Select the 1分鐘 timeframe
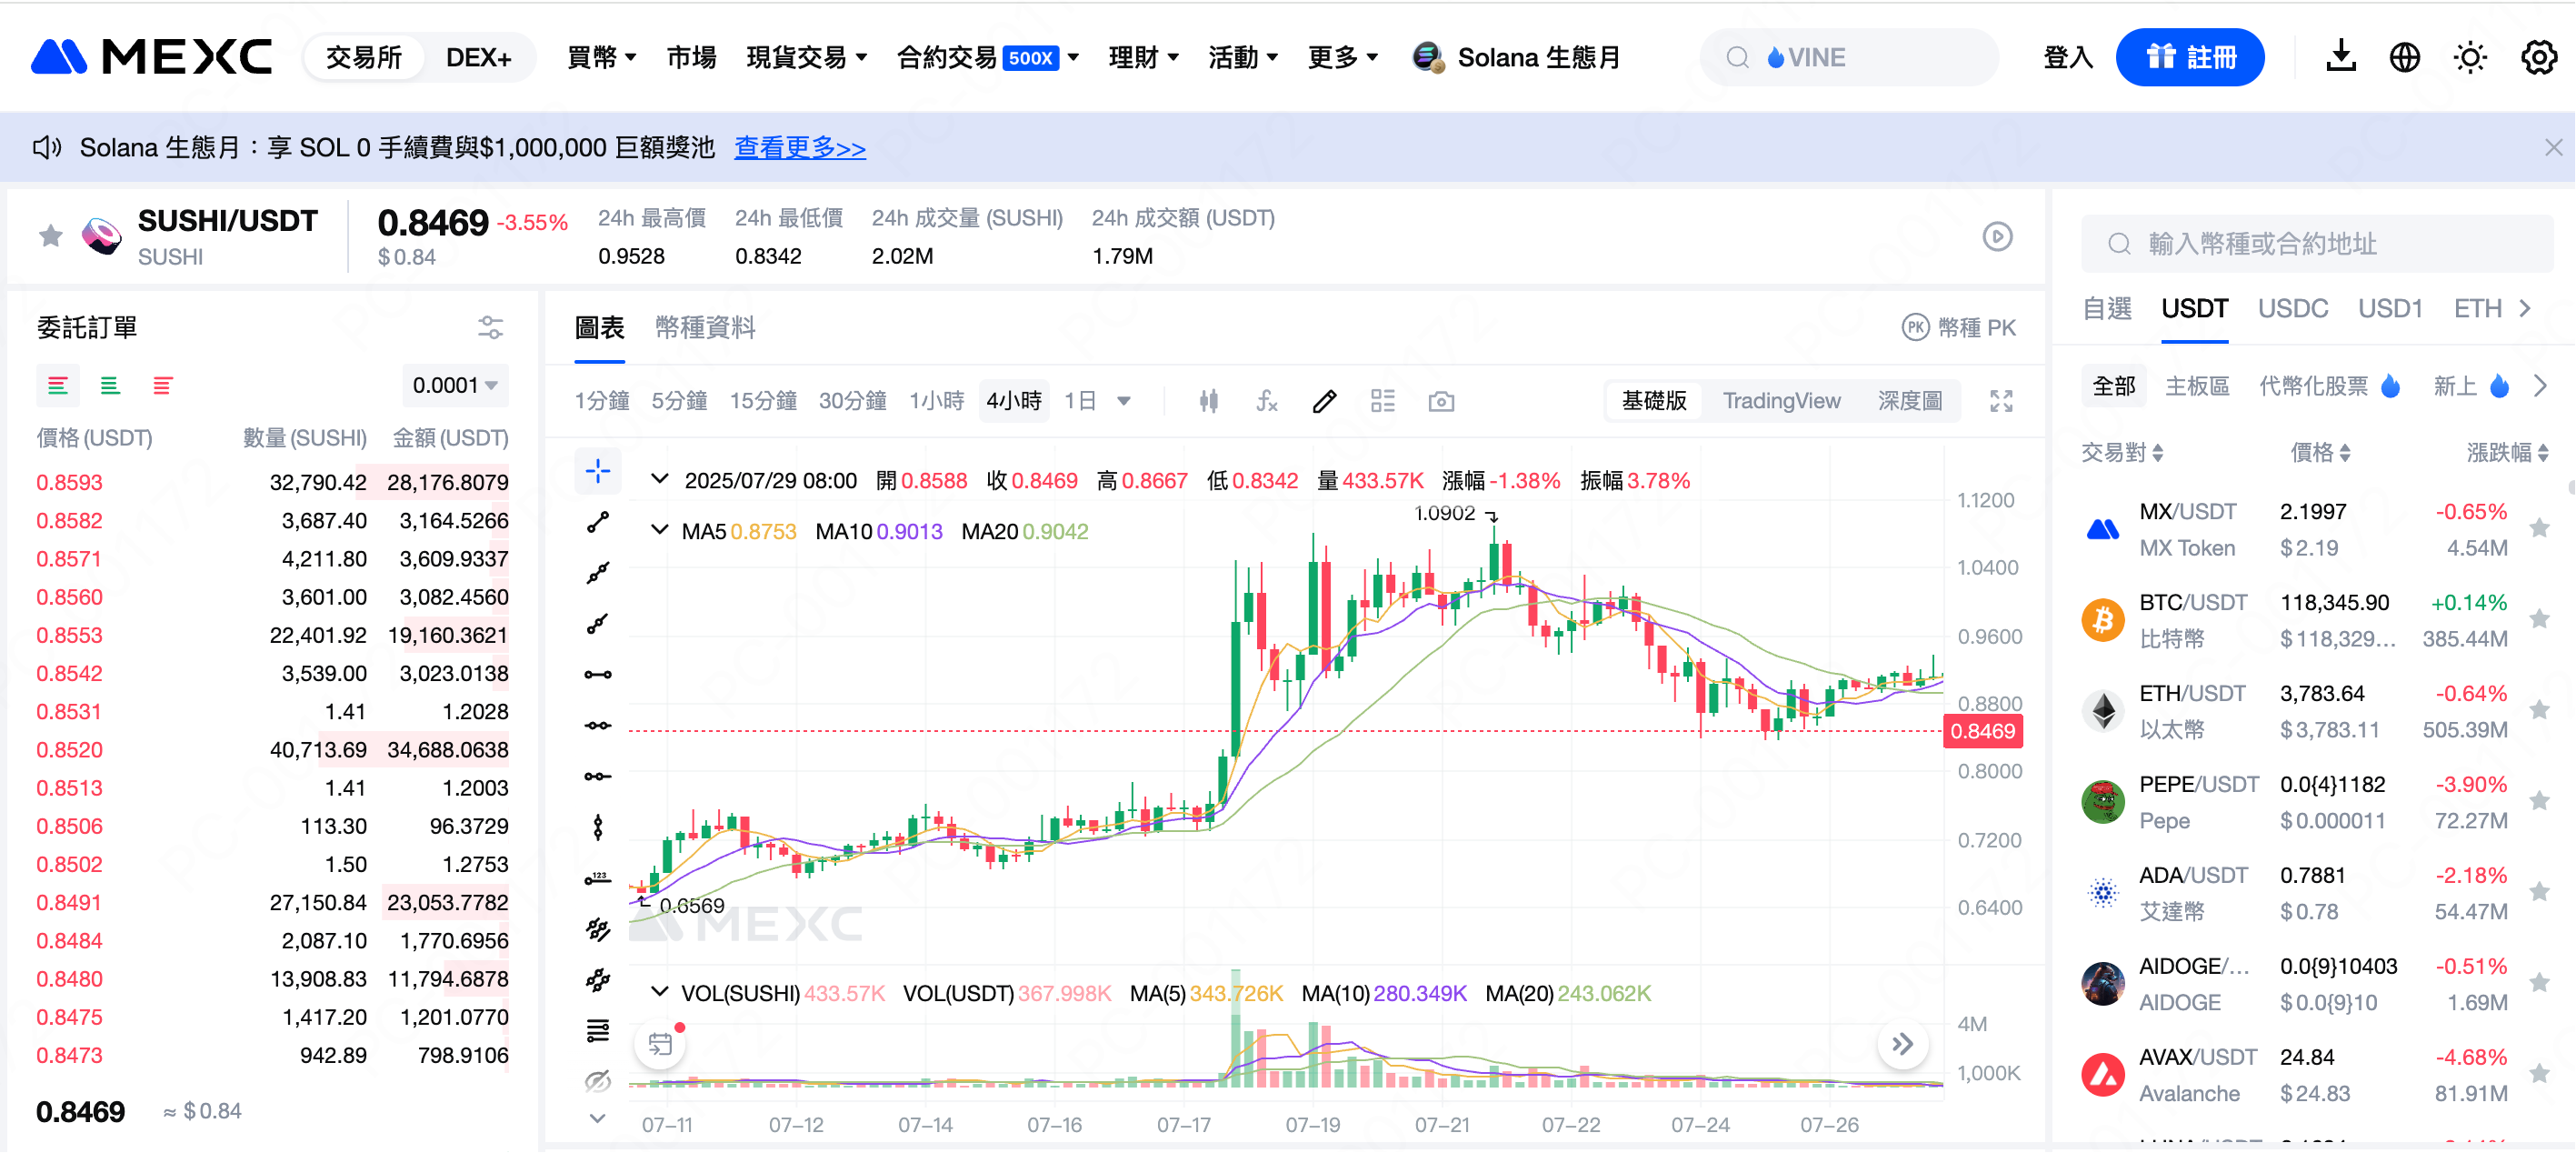 [602, 401]
